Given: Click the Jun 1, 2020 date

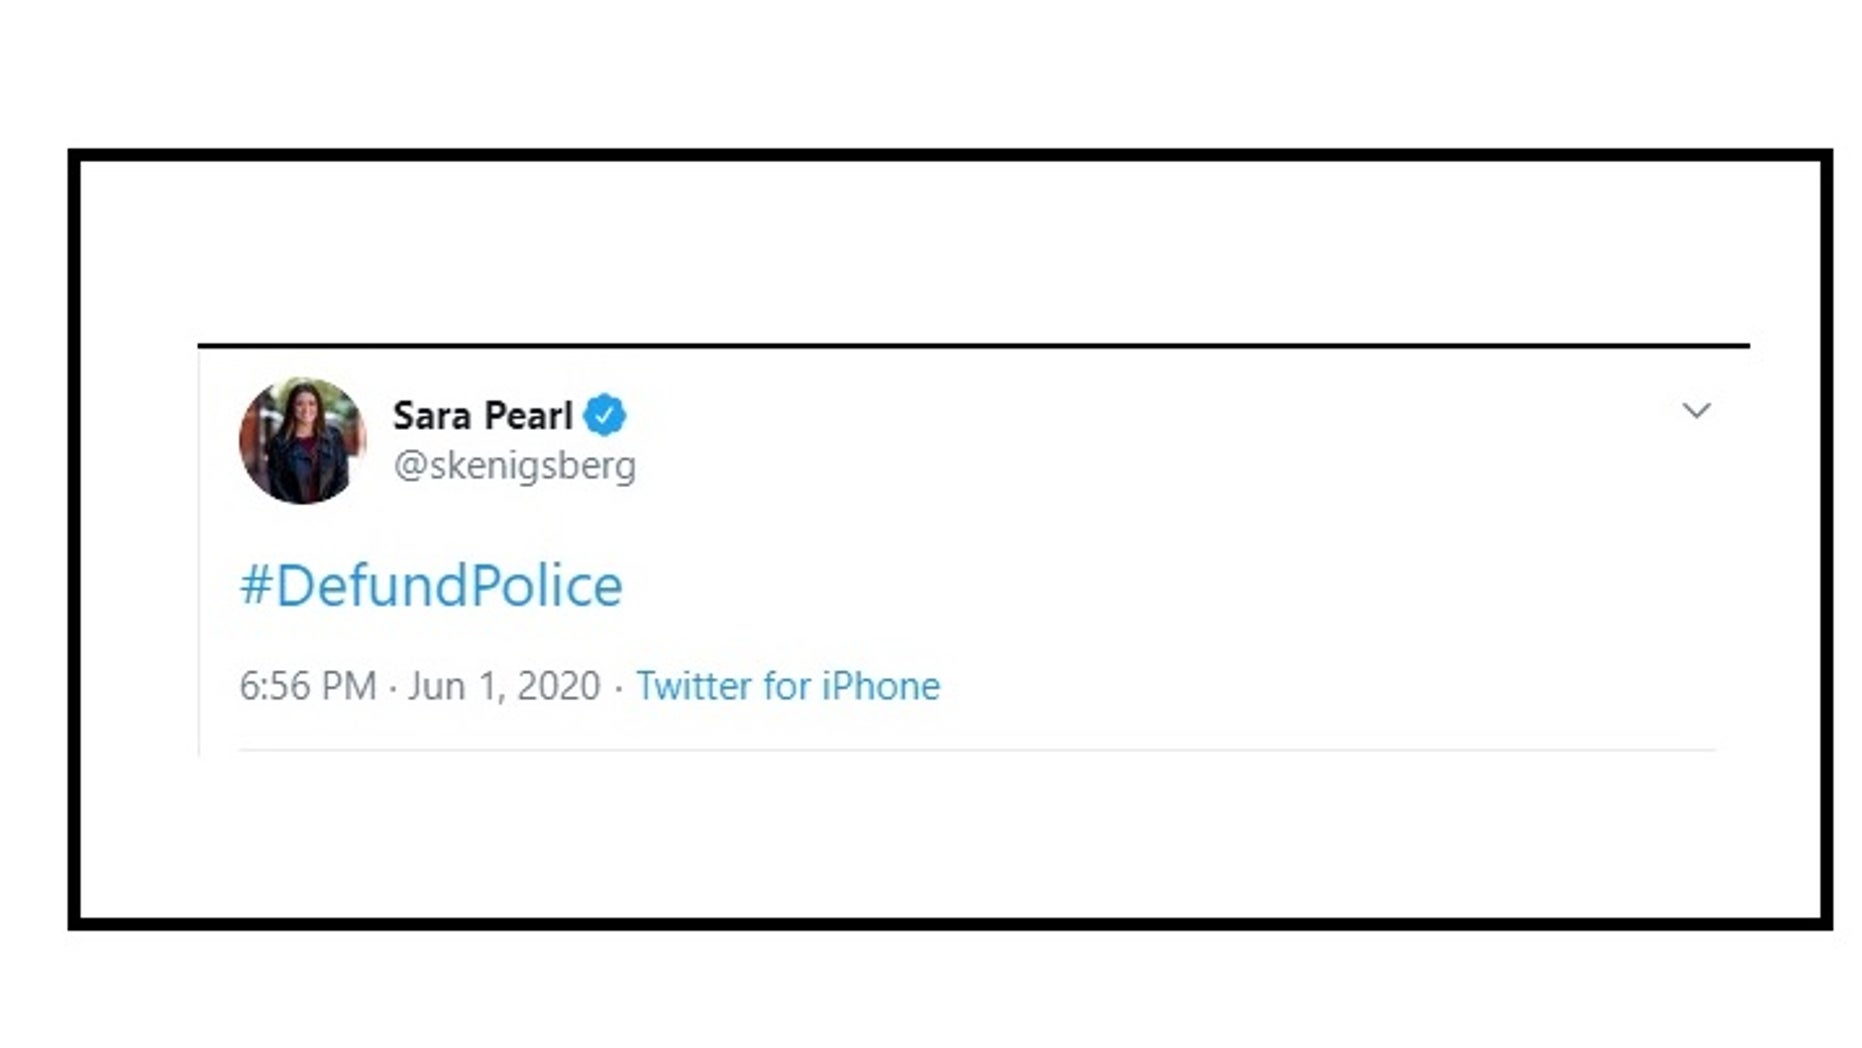Looking at the screenshot, I should coord(504,686).
